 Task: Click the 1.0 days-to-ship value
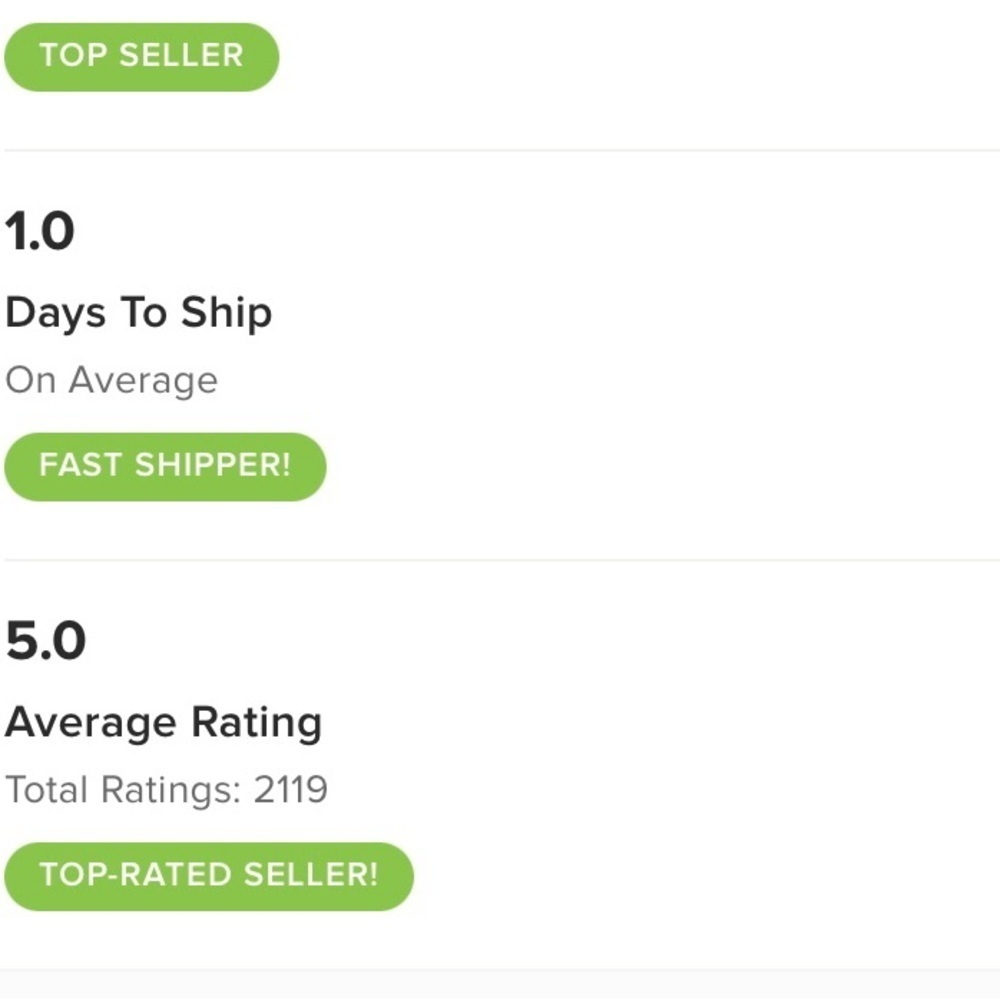[x=40, y=232]
